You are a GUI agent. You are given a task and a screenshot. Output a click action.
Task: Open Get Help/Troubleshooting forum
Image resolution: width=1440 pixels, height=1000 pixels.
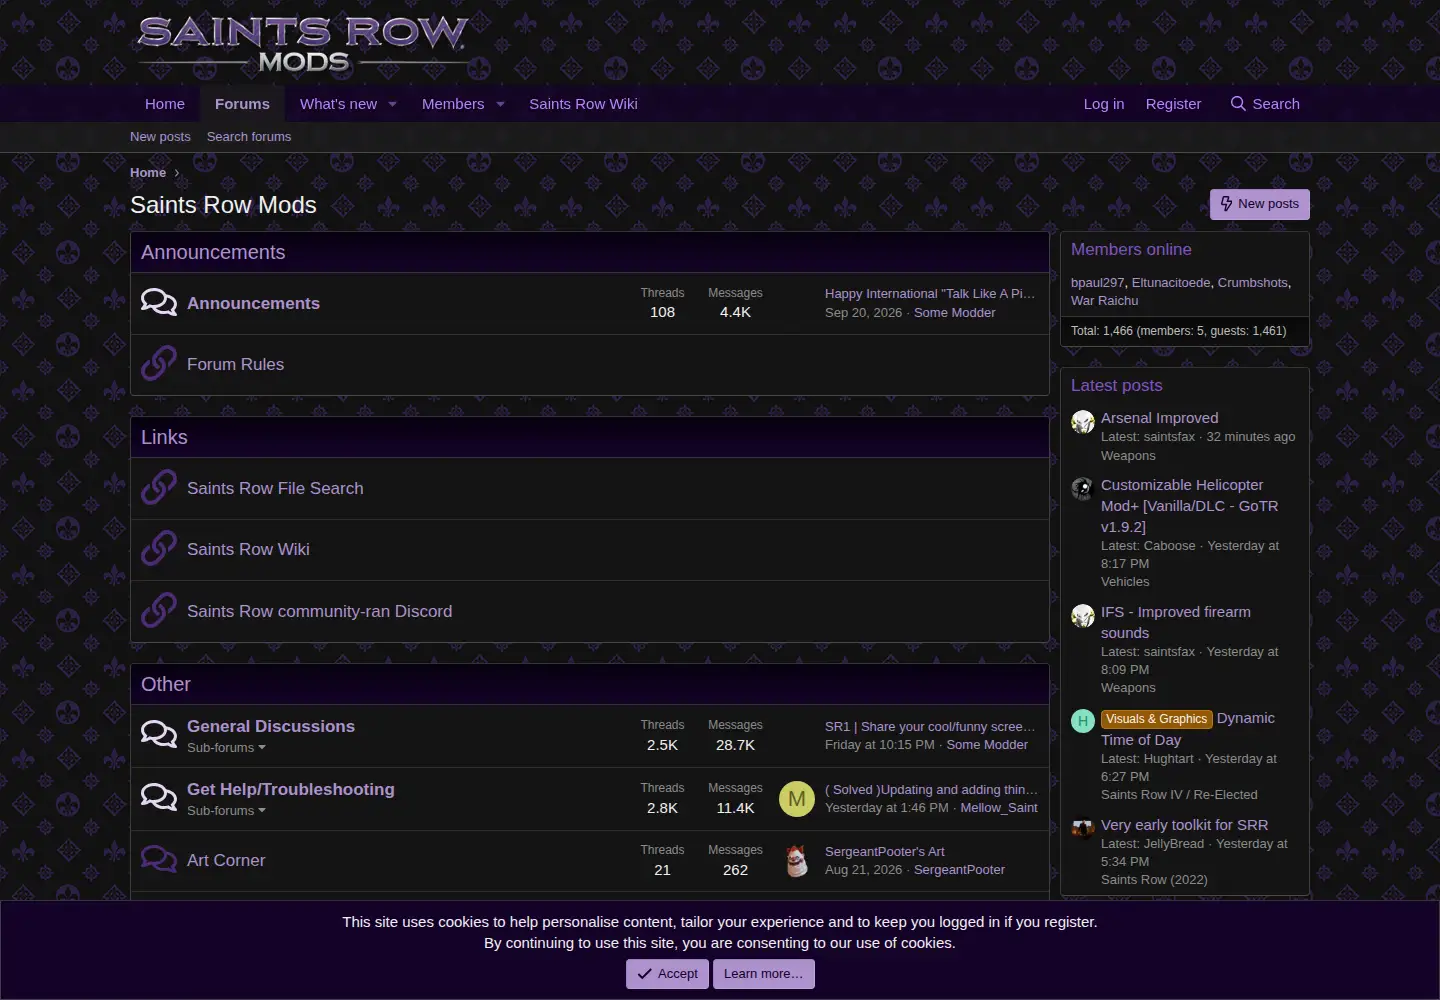click(291, 789)
